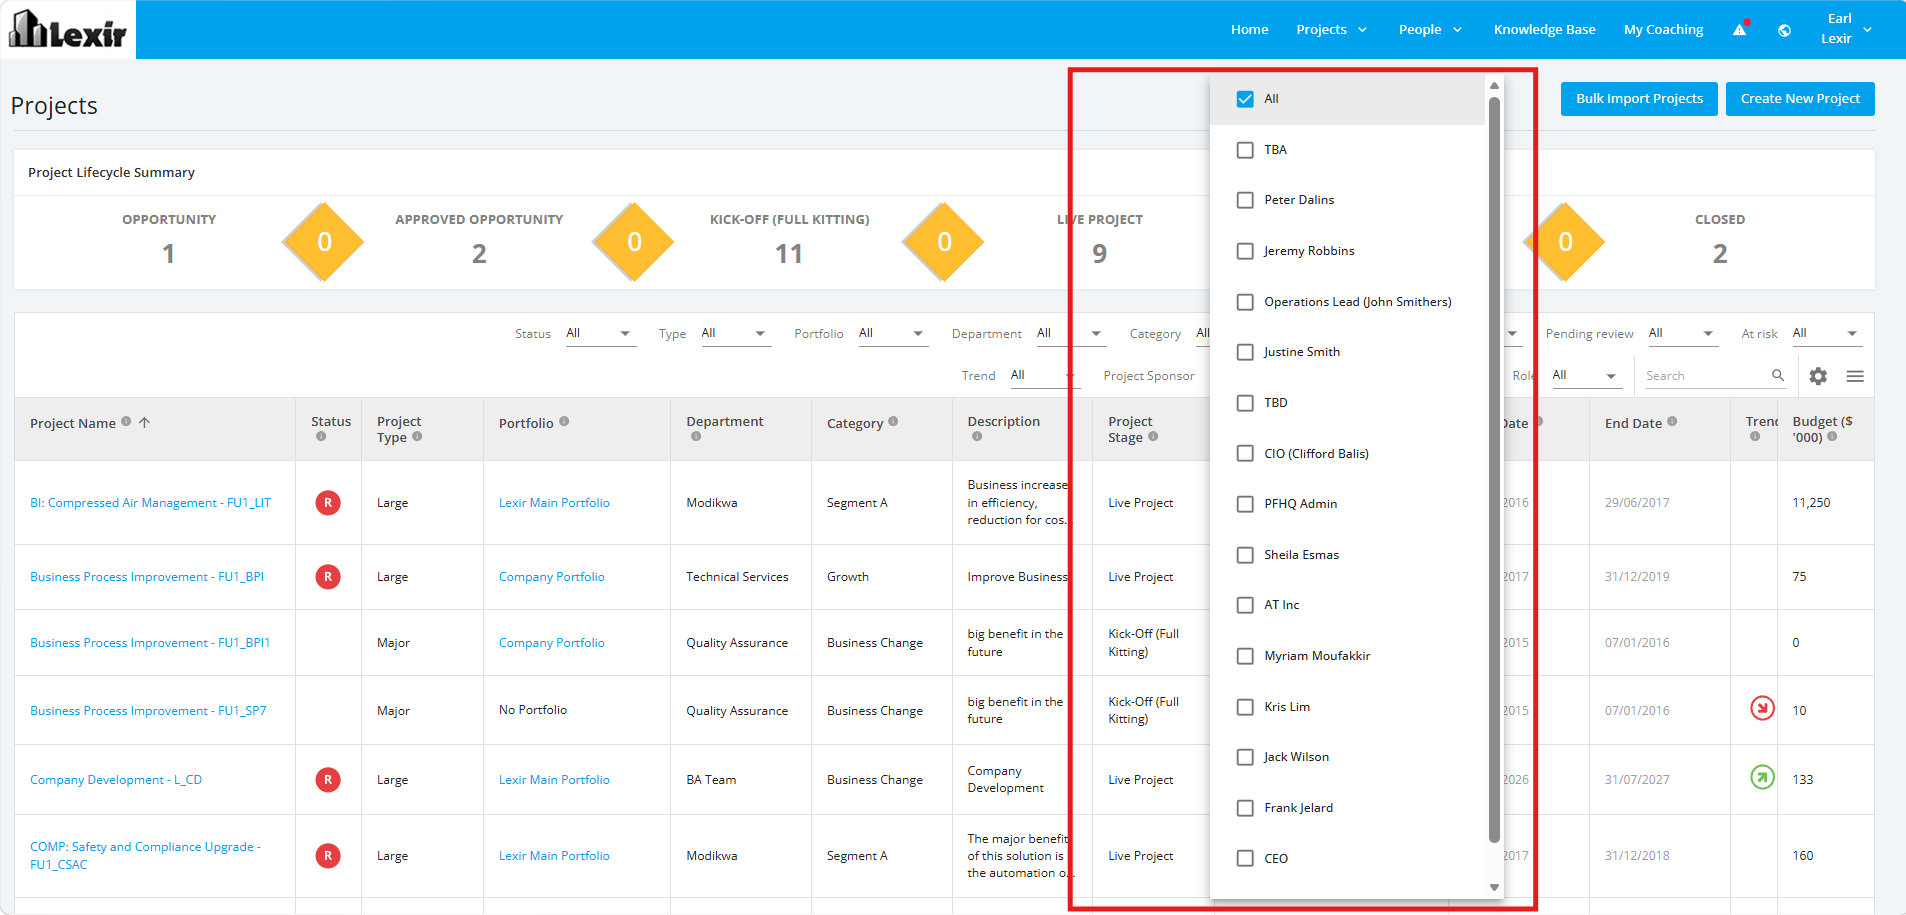The image size is (1906, 915).
Task: Click red R status of COMP: Safety and Compliance Upgrade
Action: point(328,856)
